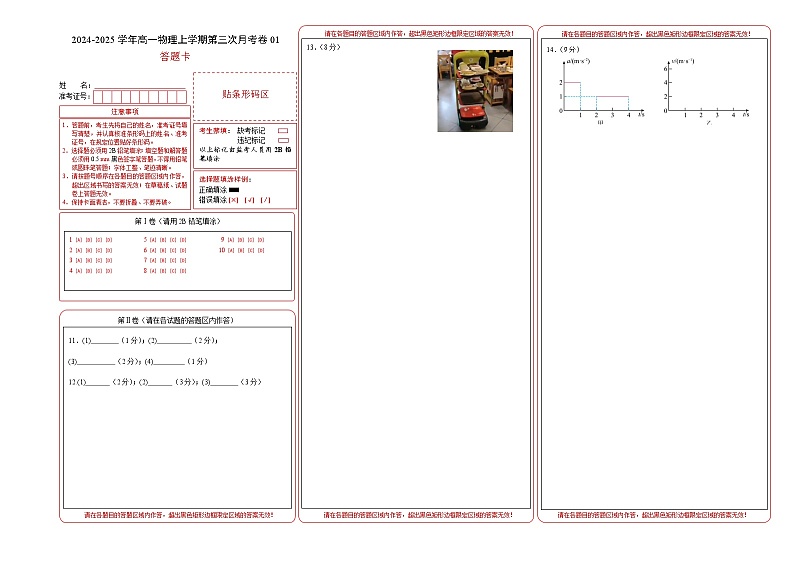Click the black 正确填涂 sample mark
794x562 pixels.
[234, 189]
